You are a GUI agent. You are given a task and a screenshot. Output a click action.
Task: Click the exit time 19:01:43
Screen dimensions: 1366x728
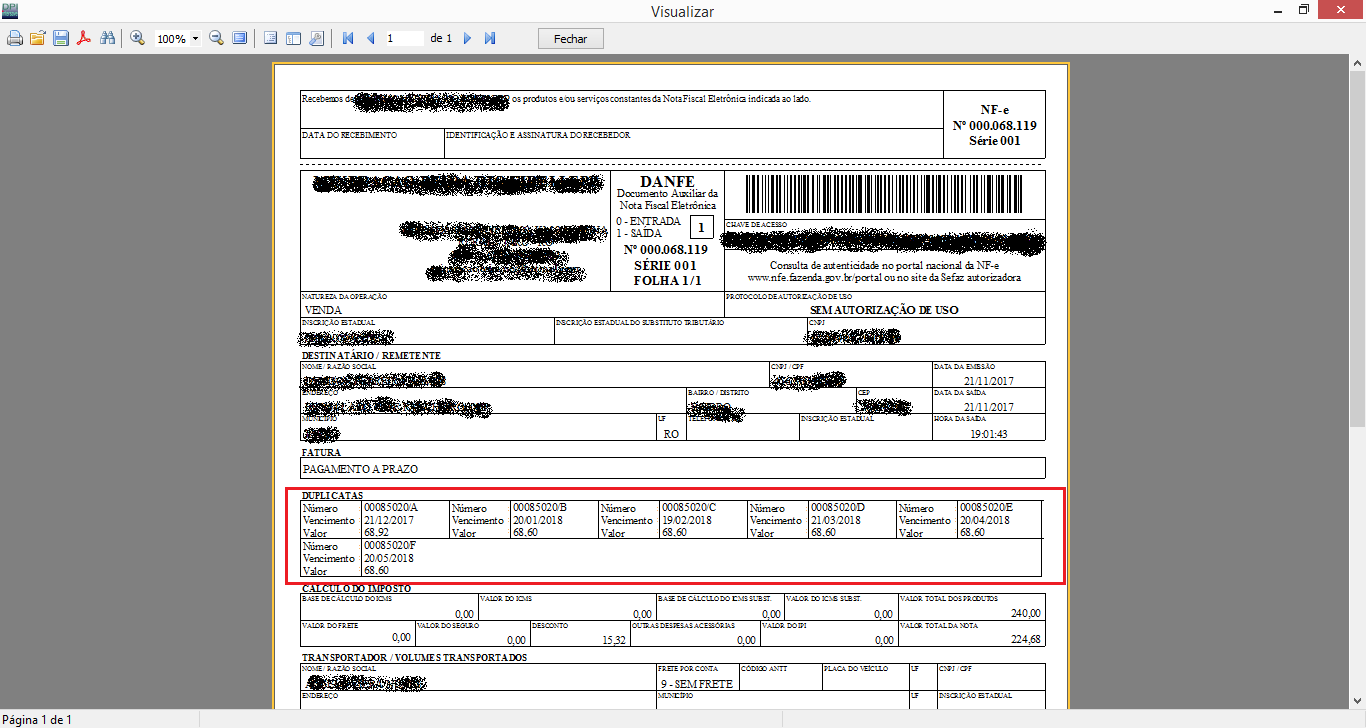(989, 434)
